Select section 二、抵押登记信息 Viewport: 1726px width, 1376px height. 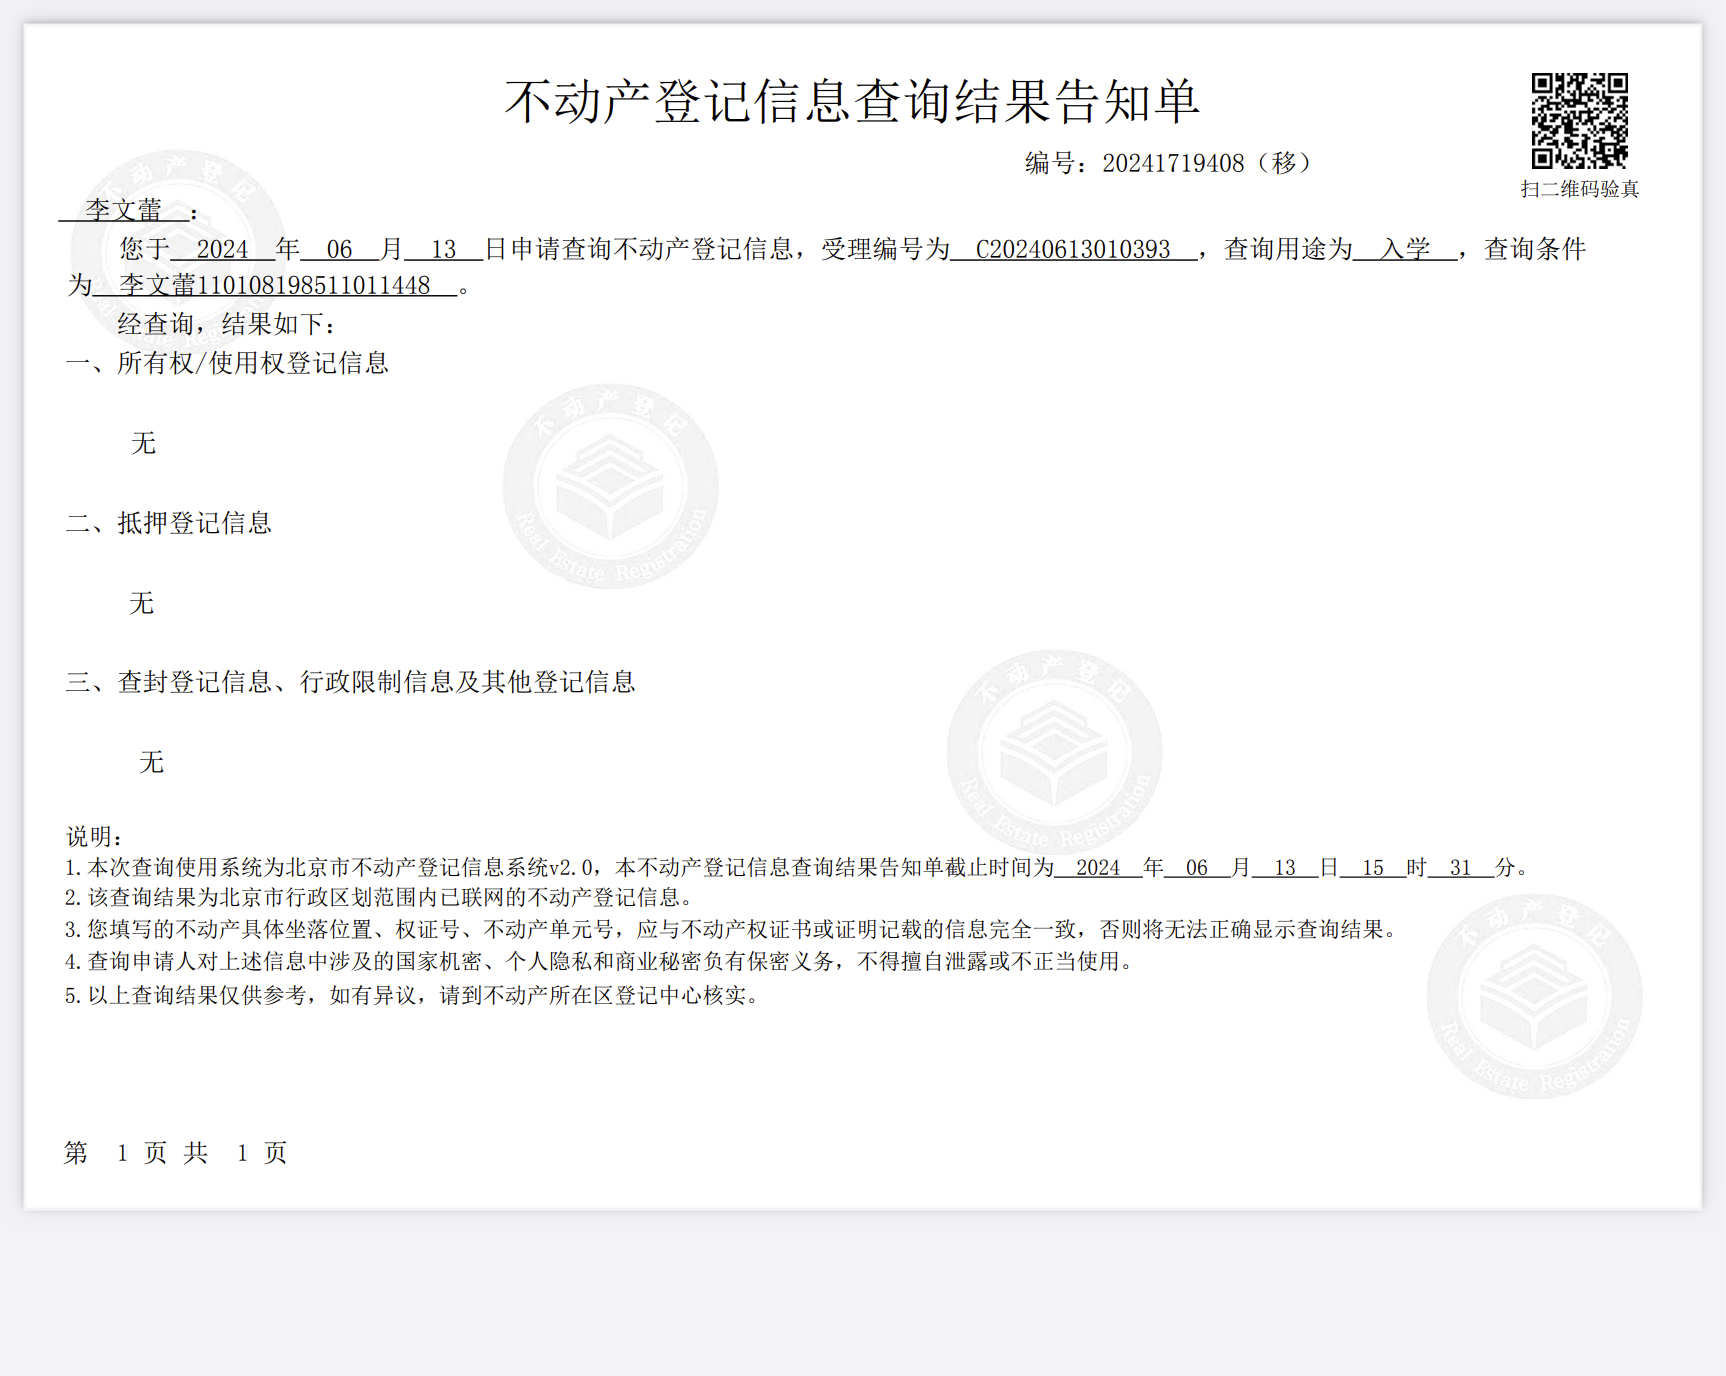(x=169, y=523)
